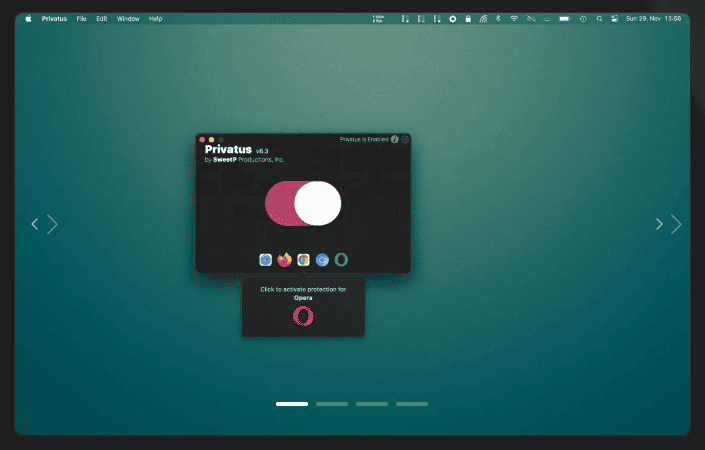Go to previous slide with left-pointing chevron
705x450 pixels.
click(x=35, y=224)
